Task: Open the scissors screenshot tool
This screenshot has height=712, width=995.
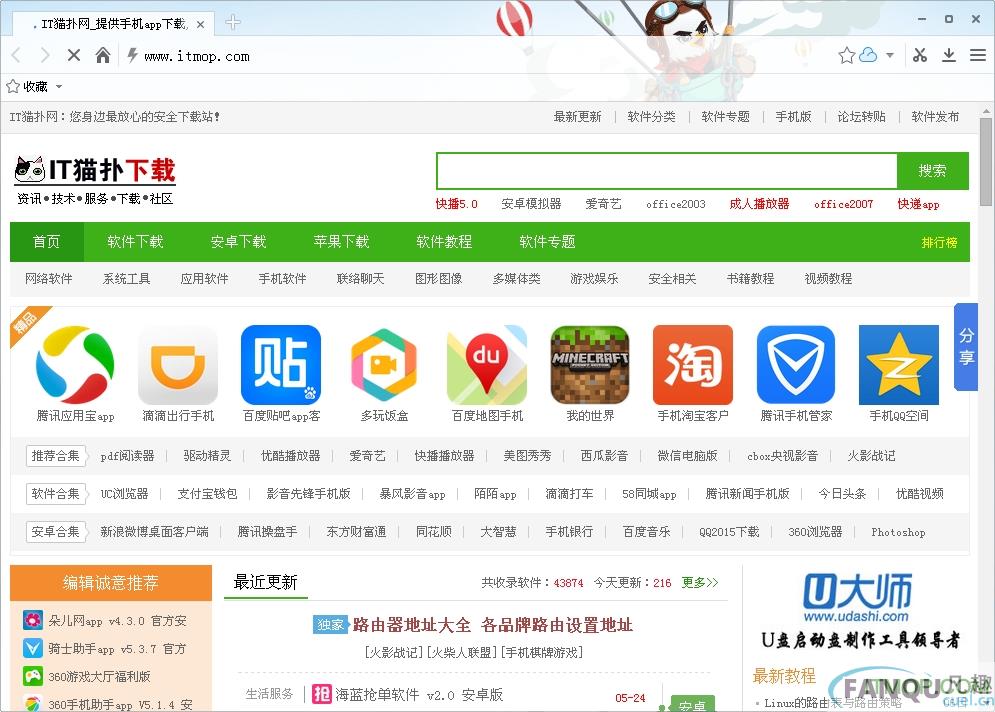Action: pos(919,56)
